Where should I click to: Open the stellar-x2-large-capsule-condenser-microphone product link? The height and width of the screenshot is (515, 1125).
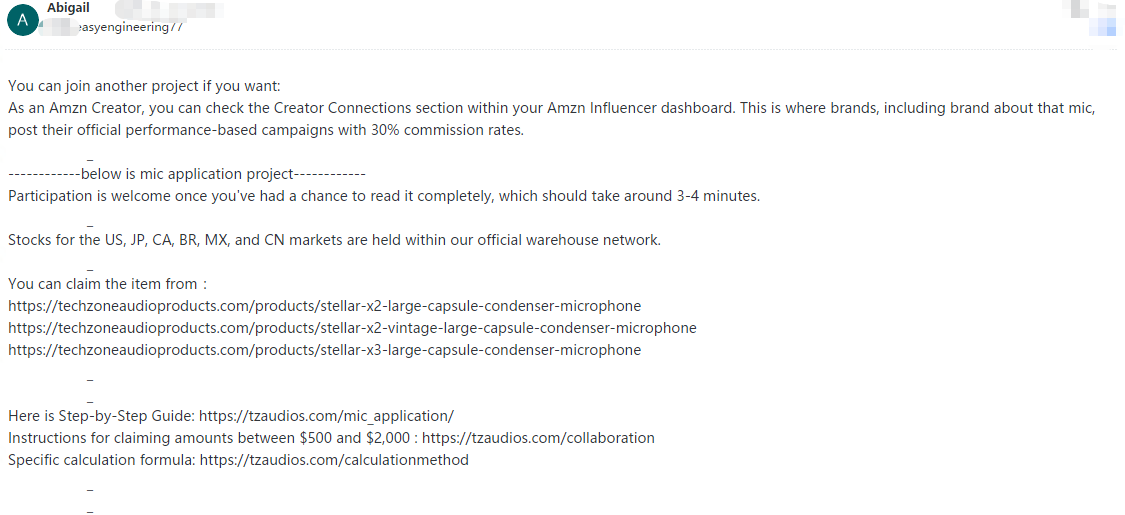pos(324,306)
